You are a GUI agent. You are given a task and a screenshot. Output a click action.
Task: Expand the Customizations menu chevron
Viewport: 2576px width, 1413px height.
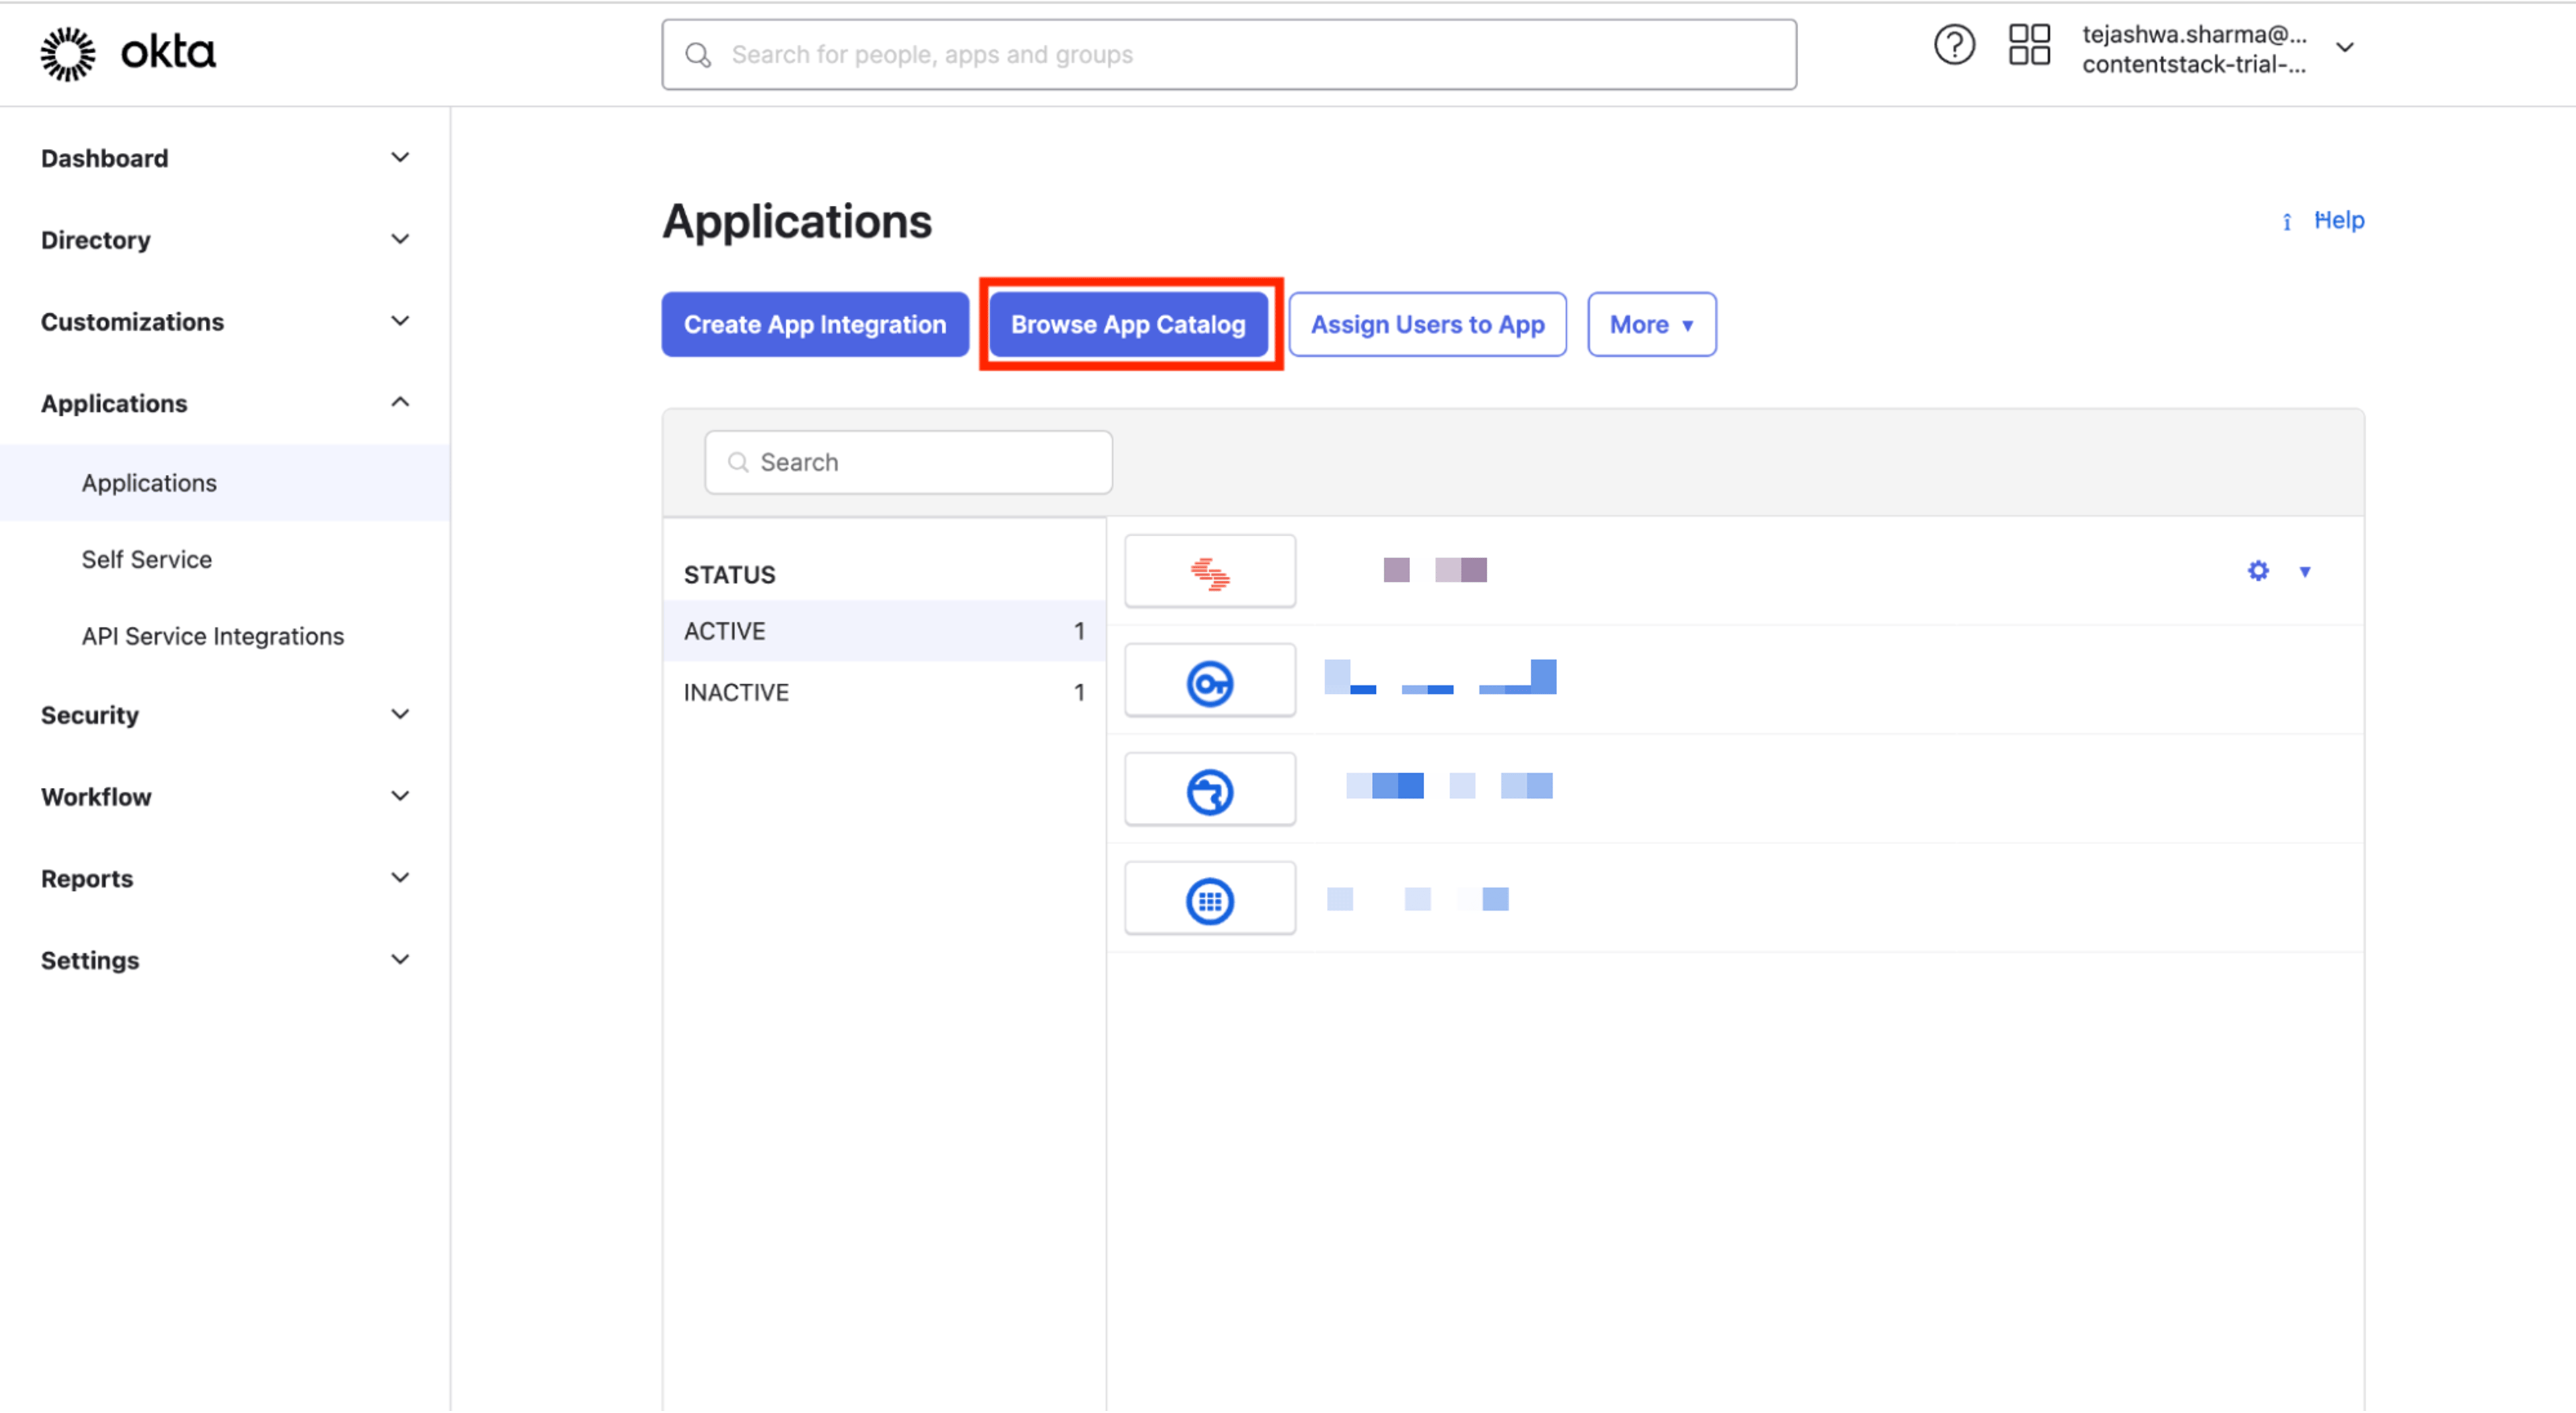(x=400, y=322)
